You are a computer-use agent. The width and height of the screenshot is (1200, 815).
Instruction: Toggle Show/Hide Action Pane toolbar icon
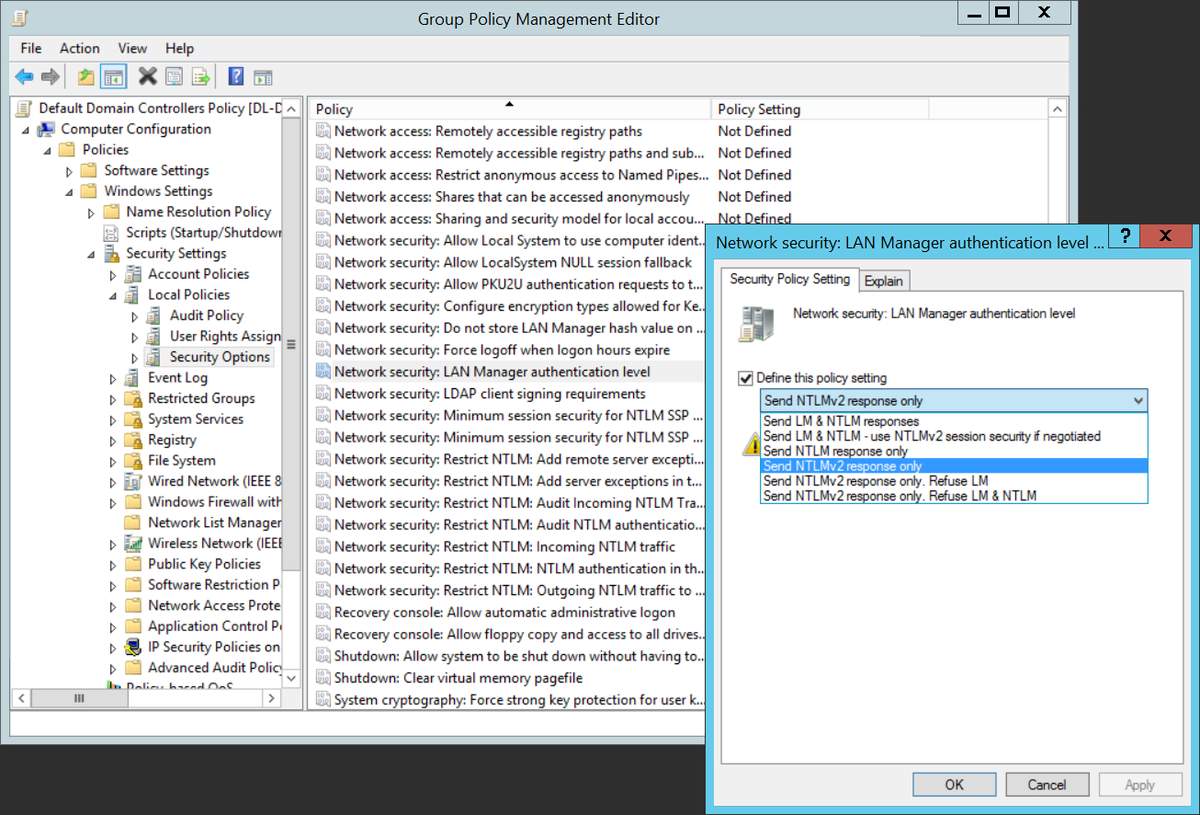pos(263,77)
